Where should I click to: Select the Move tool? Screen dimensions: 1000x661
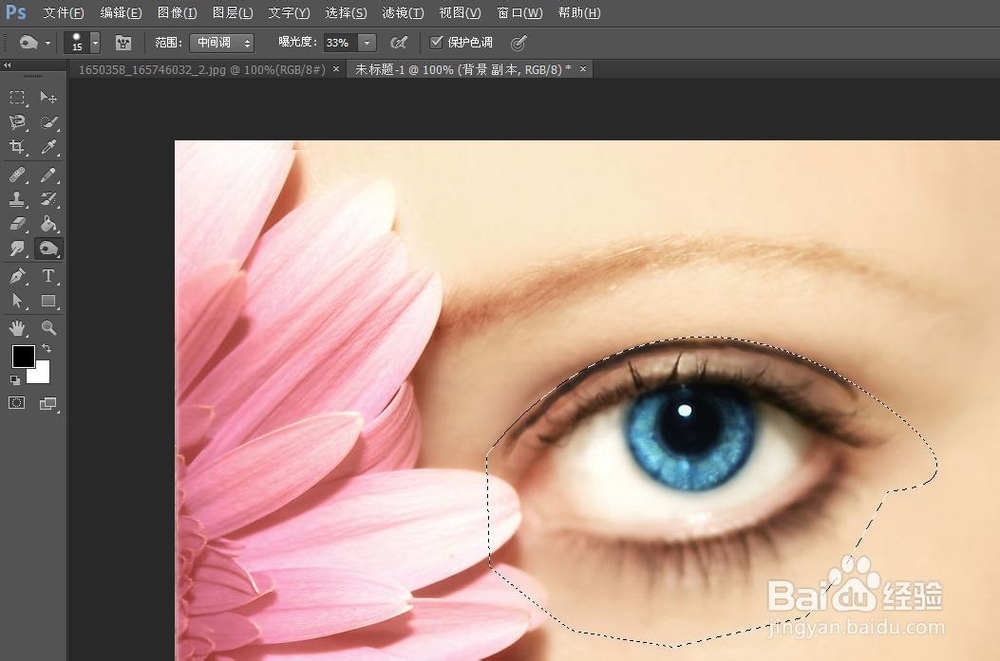47,97
